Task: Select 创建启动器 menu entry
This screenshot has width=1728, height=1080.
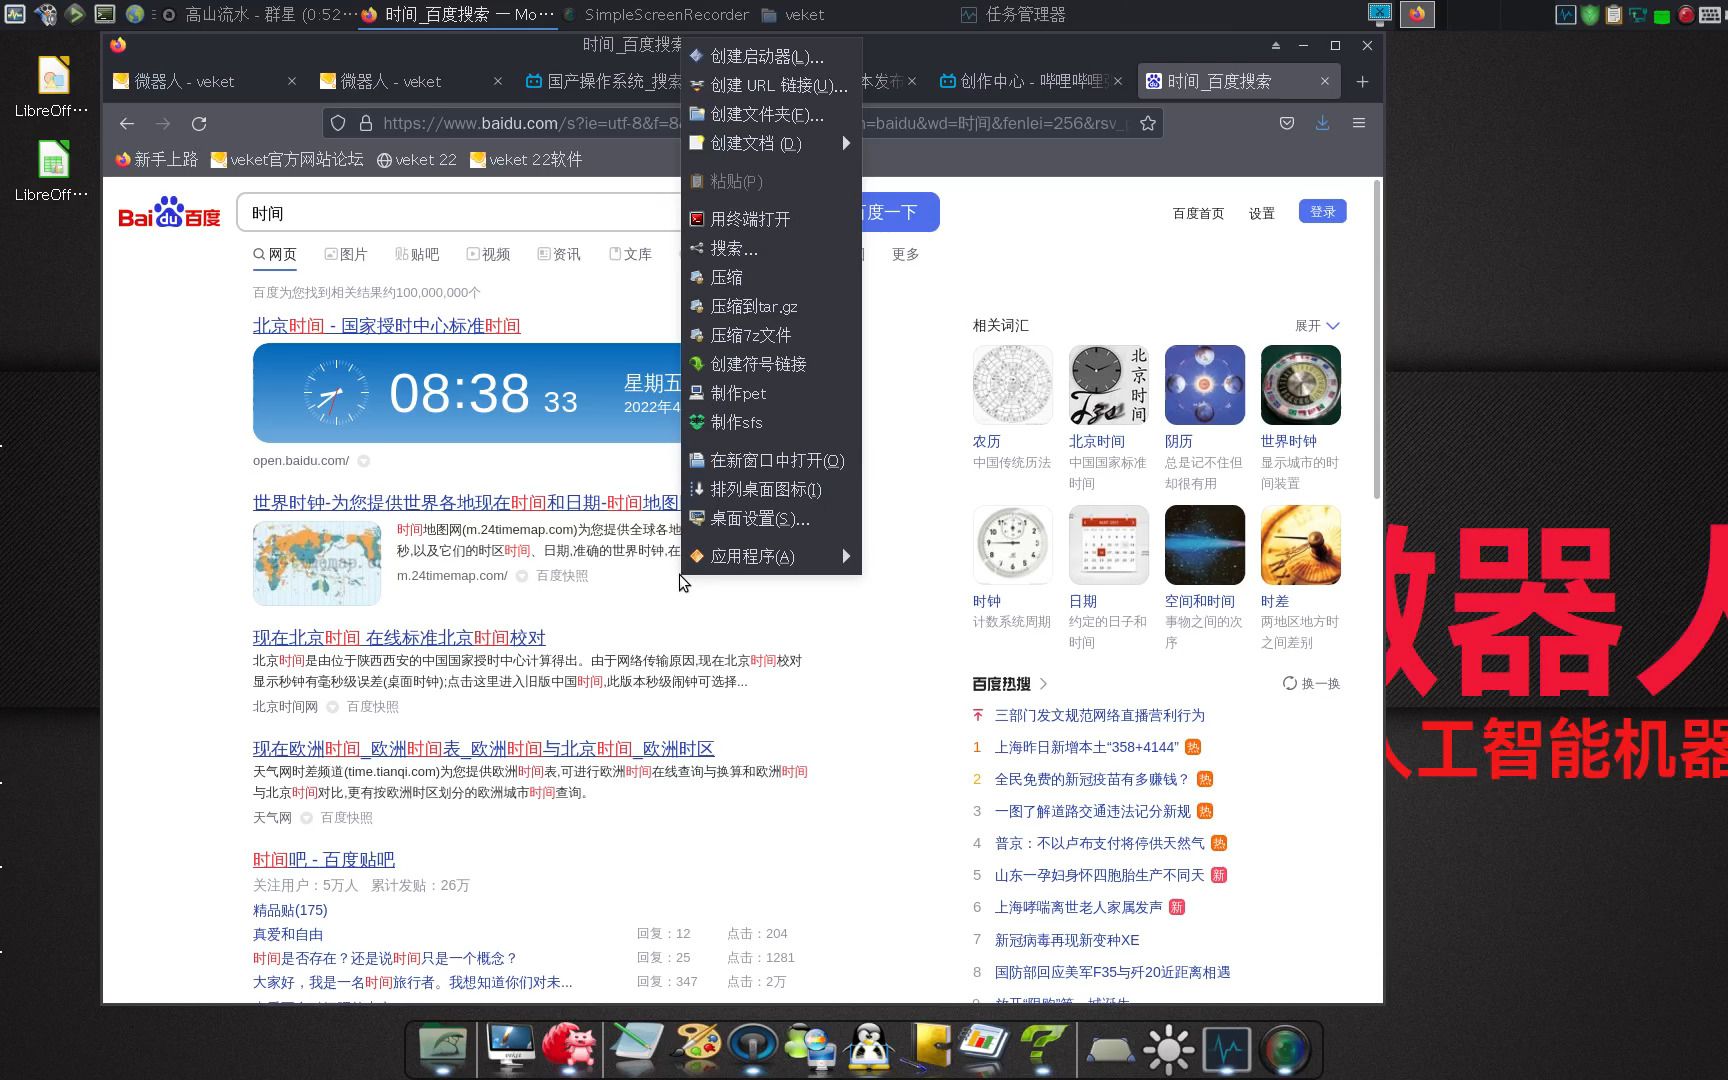Action: [x=771, y=57]
